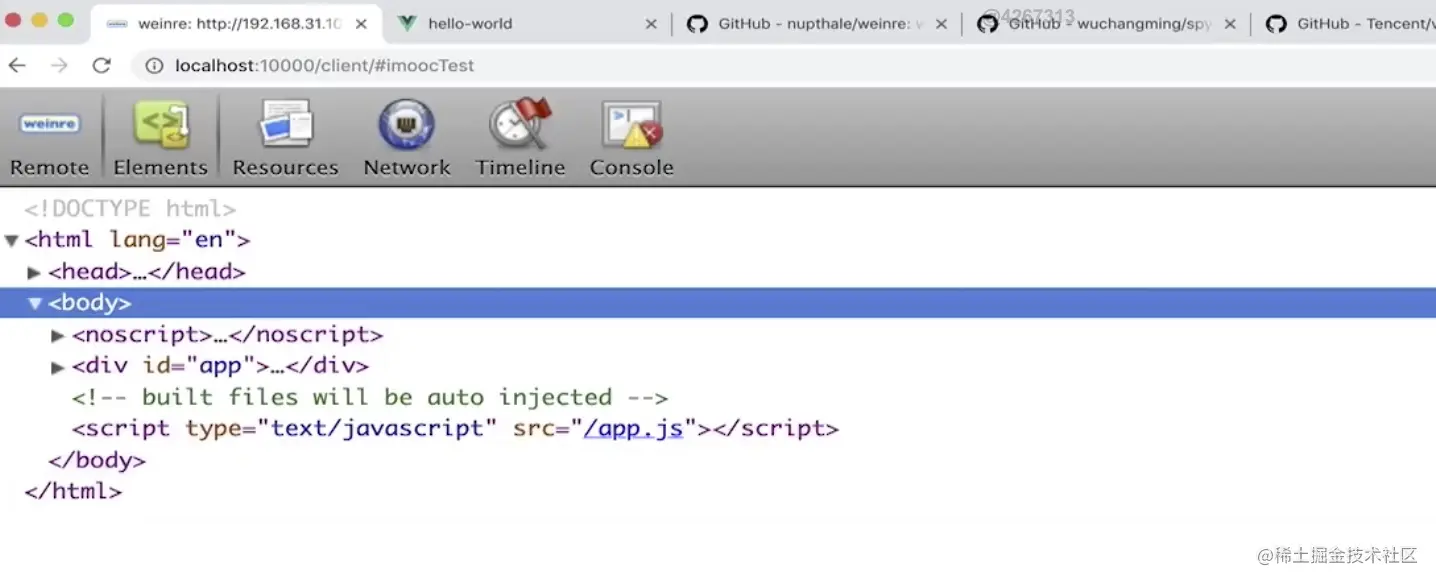Collapse the html element node
The width and height of the screenshot is (1436, 584).
[x=12, y=241]
